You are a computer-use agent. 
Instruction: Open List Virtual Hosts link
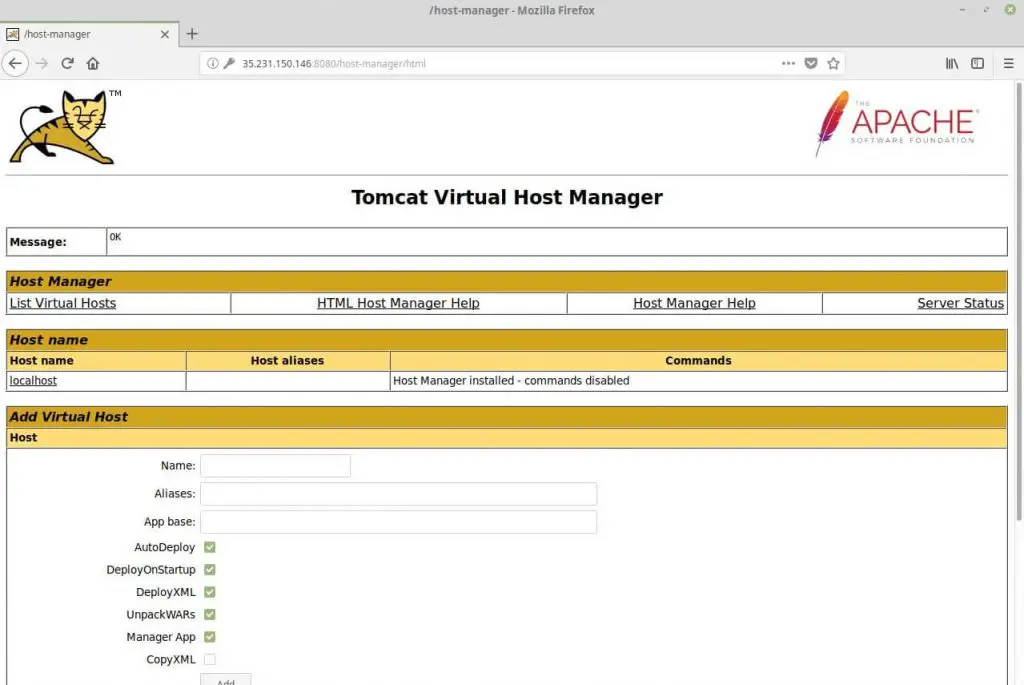coord(63,303)
